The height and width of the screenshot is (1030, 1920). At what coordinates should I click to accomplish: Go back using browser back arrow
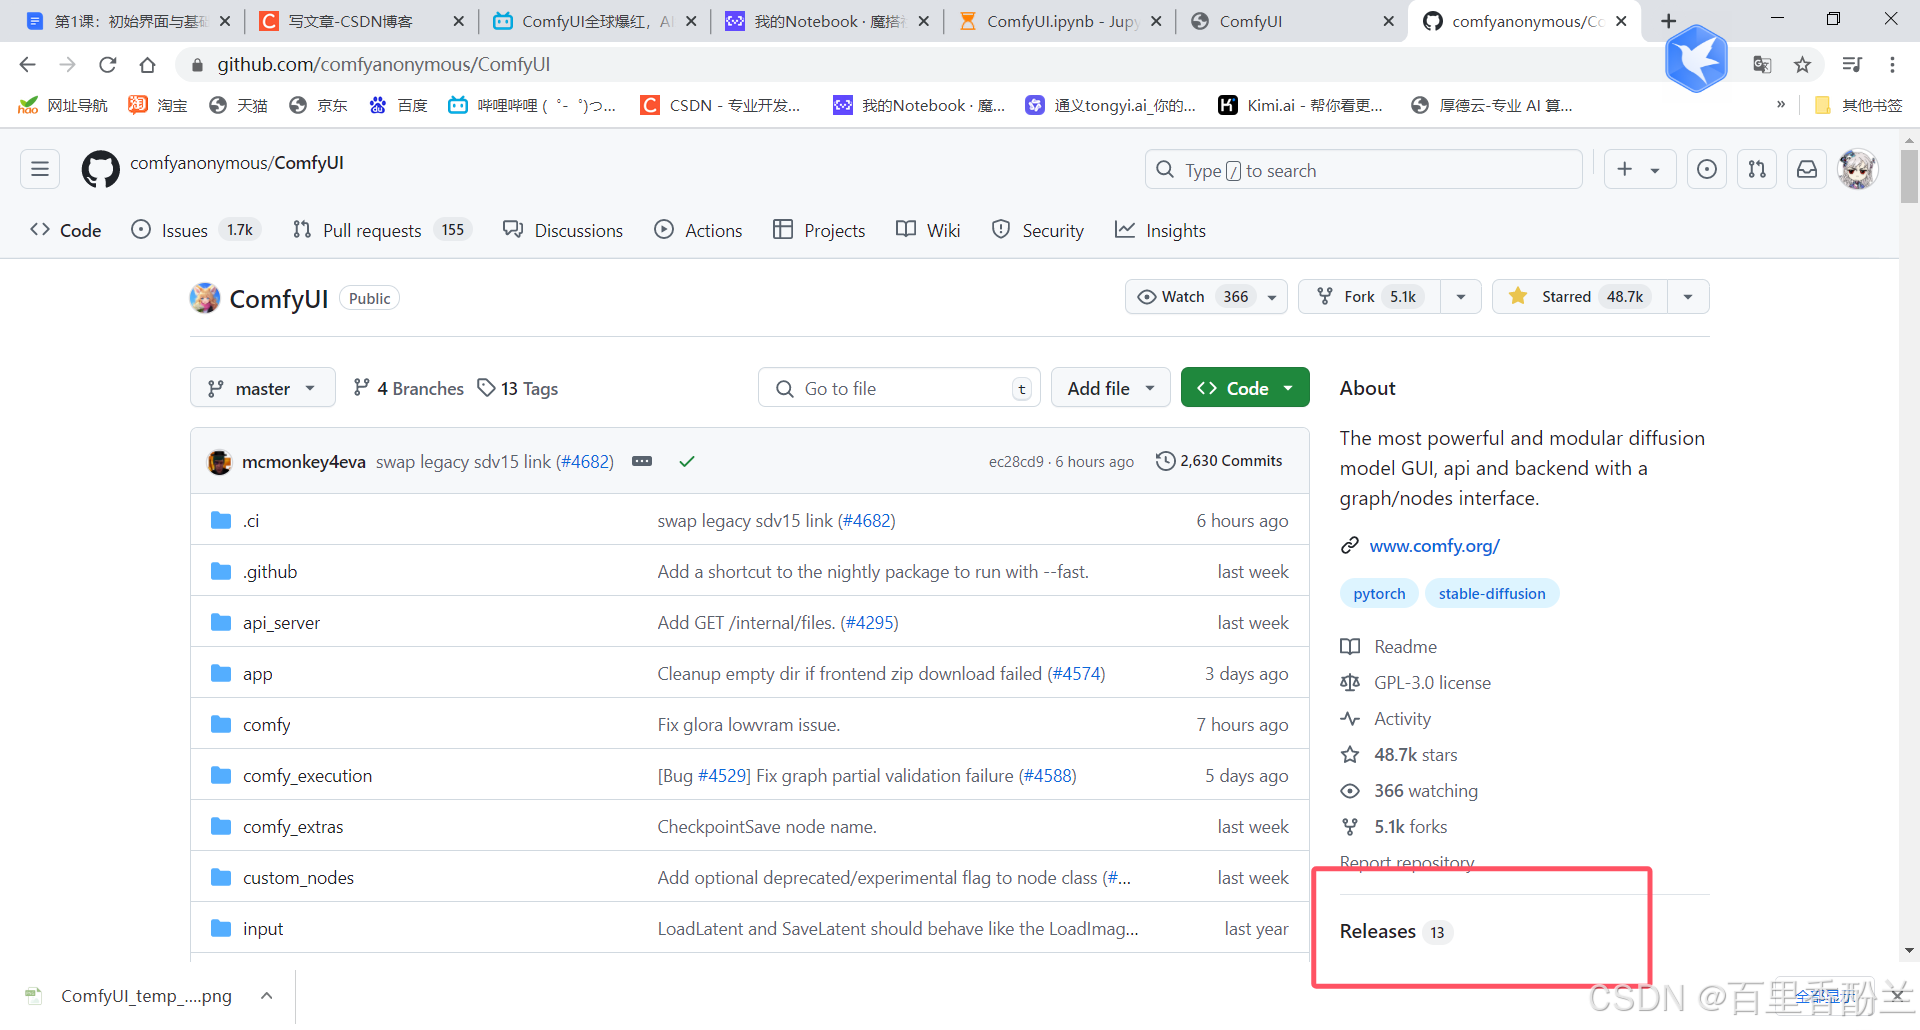28,64
